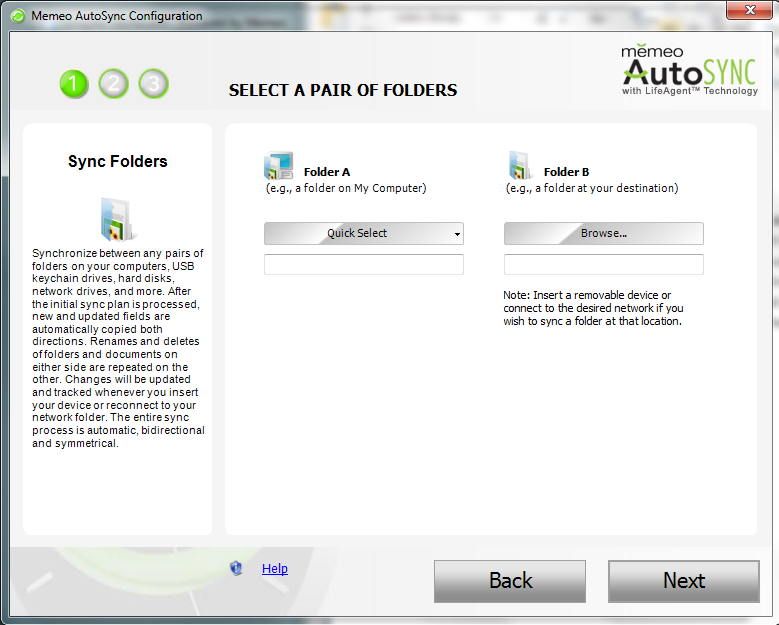Open the Quick Select dropdown

(x=364, y=234)
